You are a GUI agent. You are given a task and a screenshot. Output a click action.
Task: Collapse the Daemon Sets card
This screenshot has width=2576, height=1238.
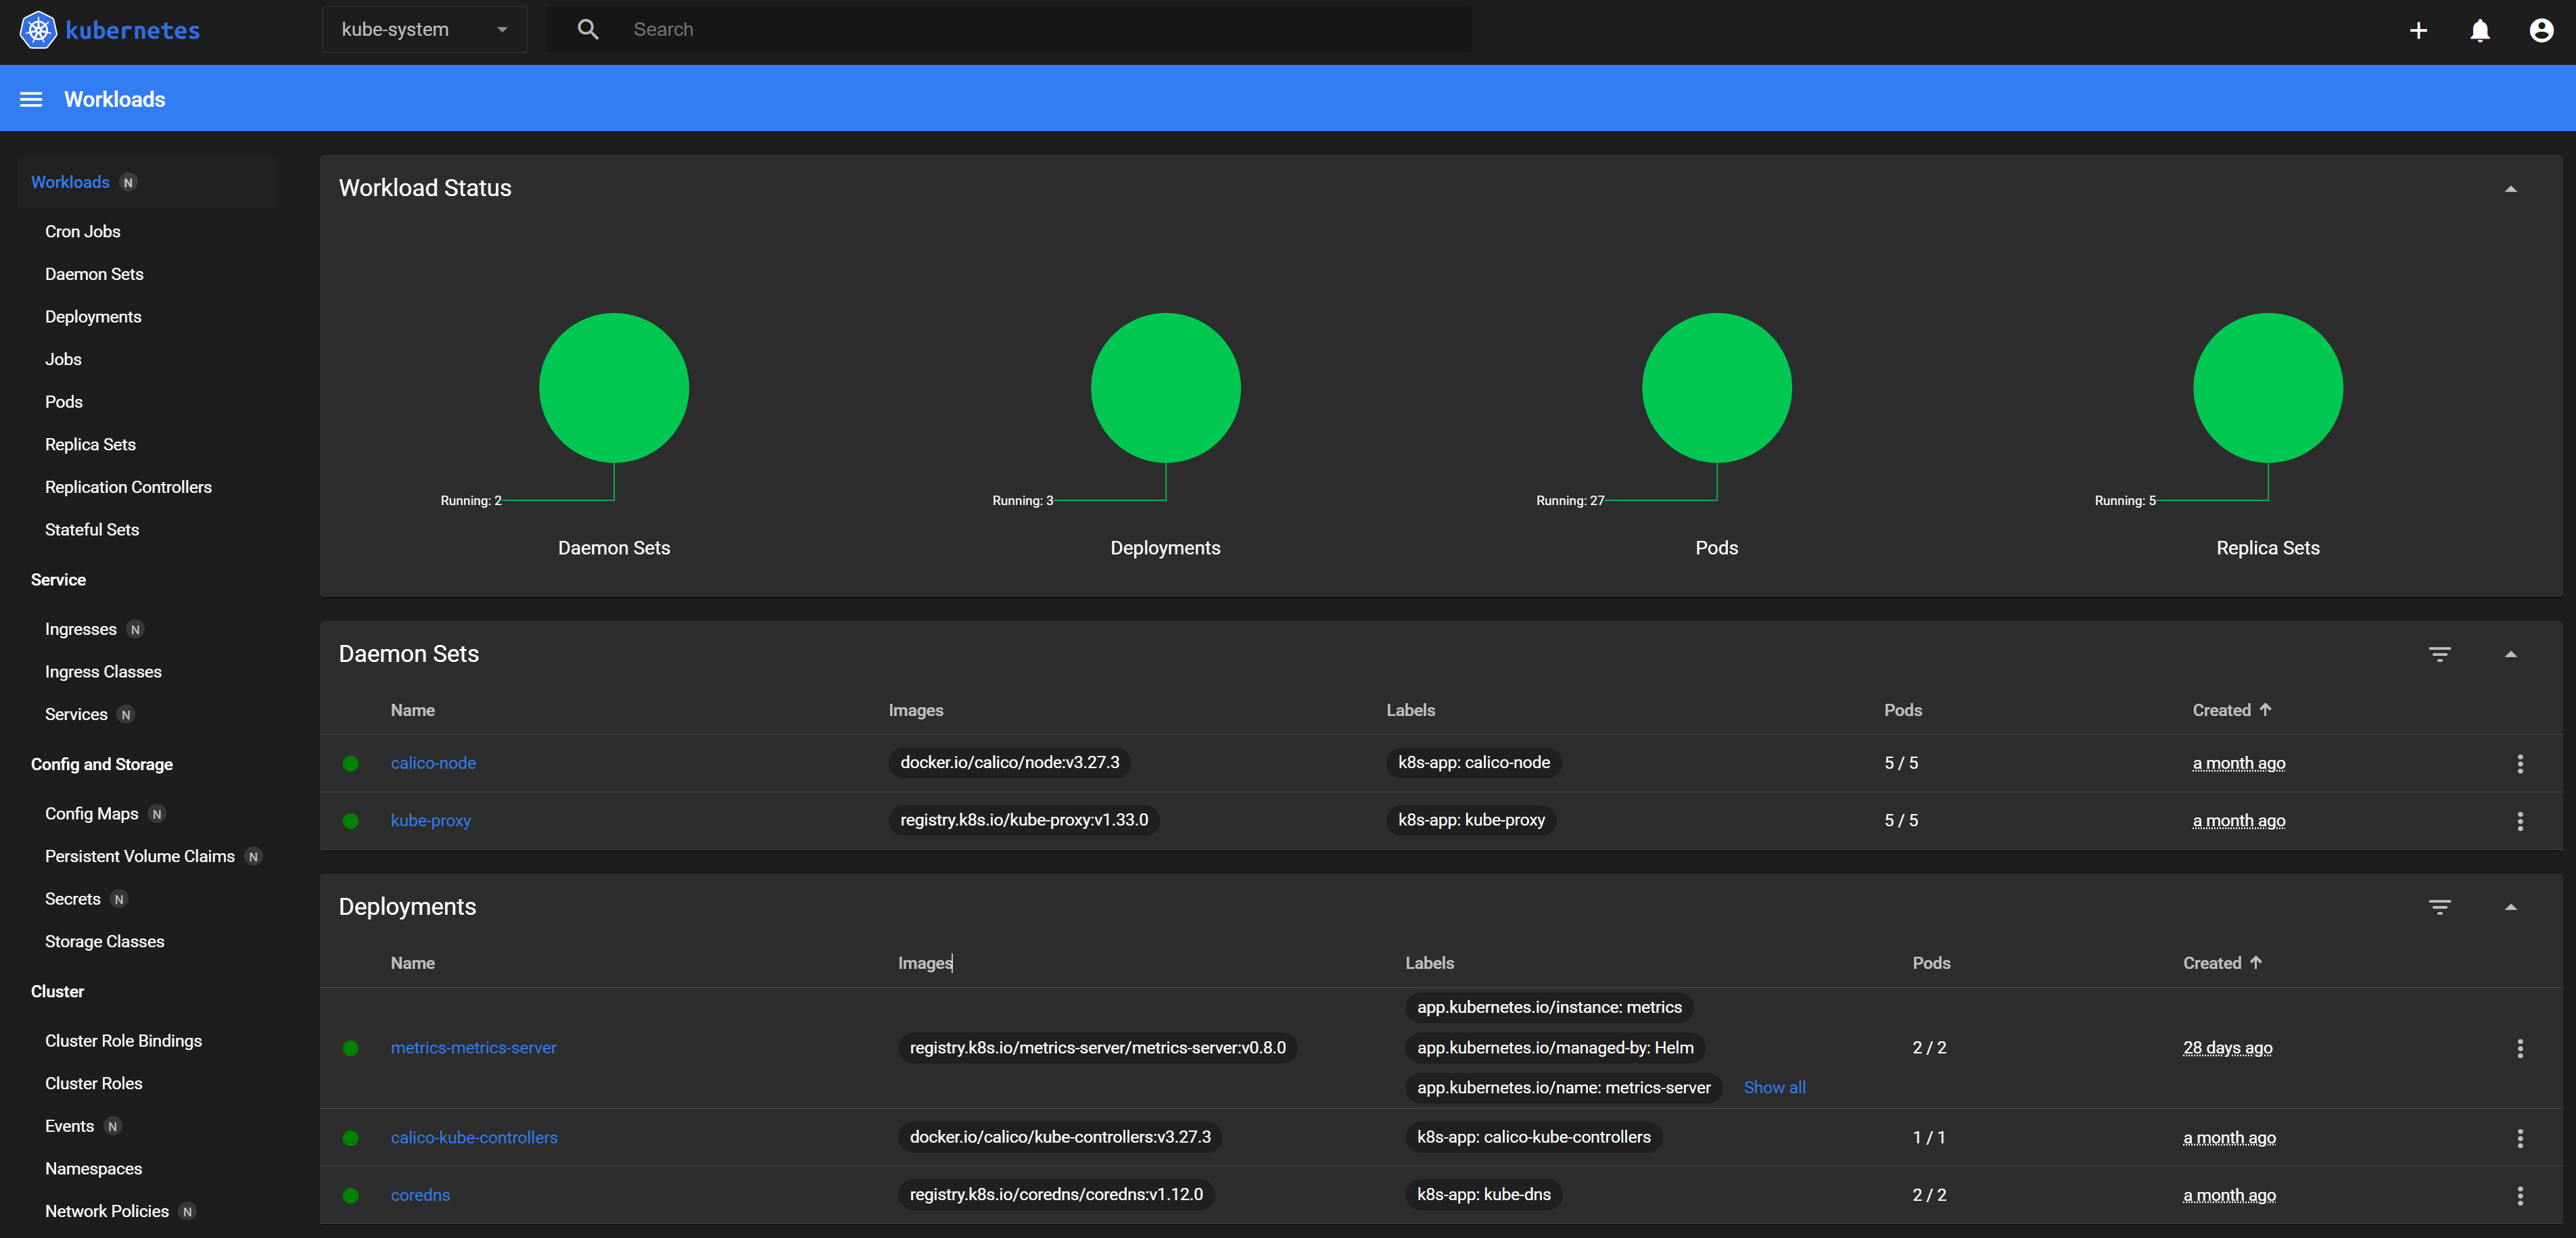2510,654
